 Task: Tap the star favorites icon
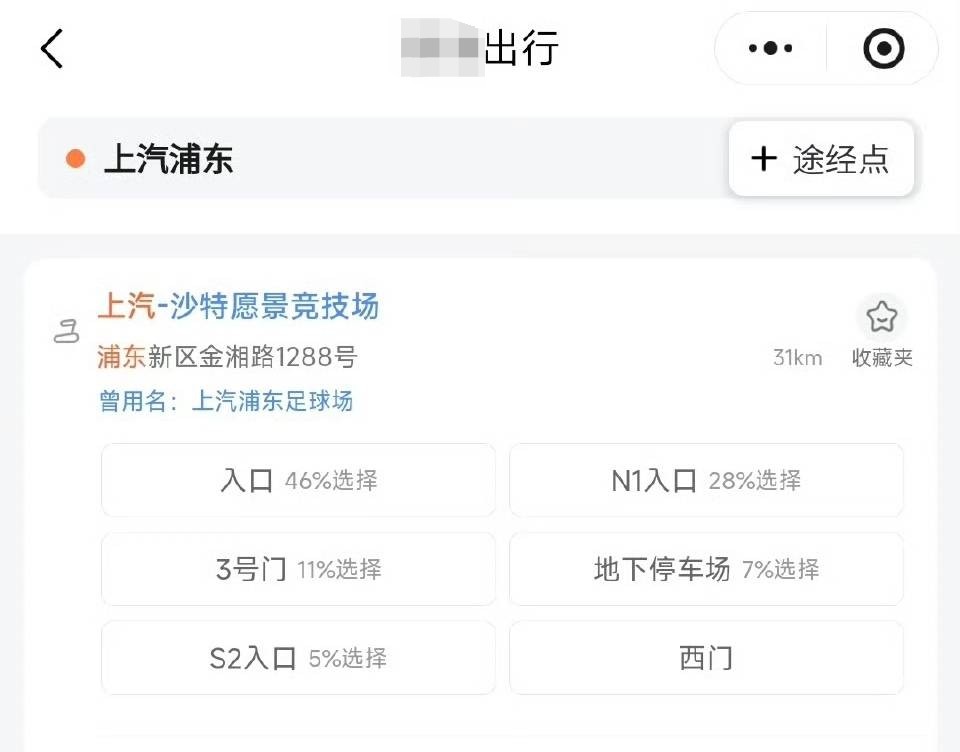tap(881, 317)
